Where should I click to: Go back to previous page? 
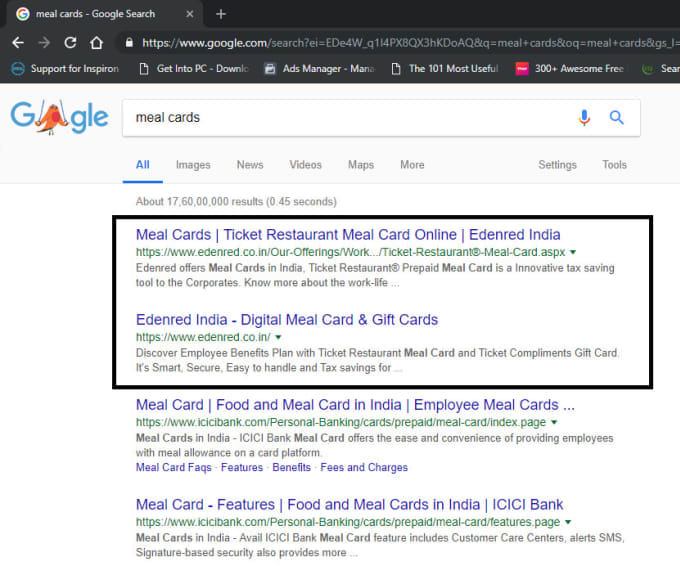[x=18, y=43]
